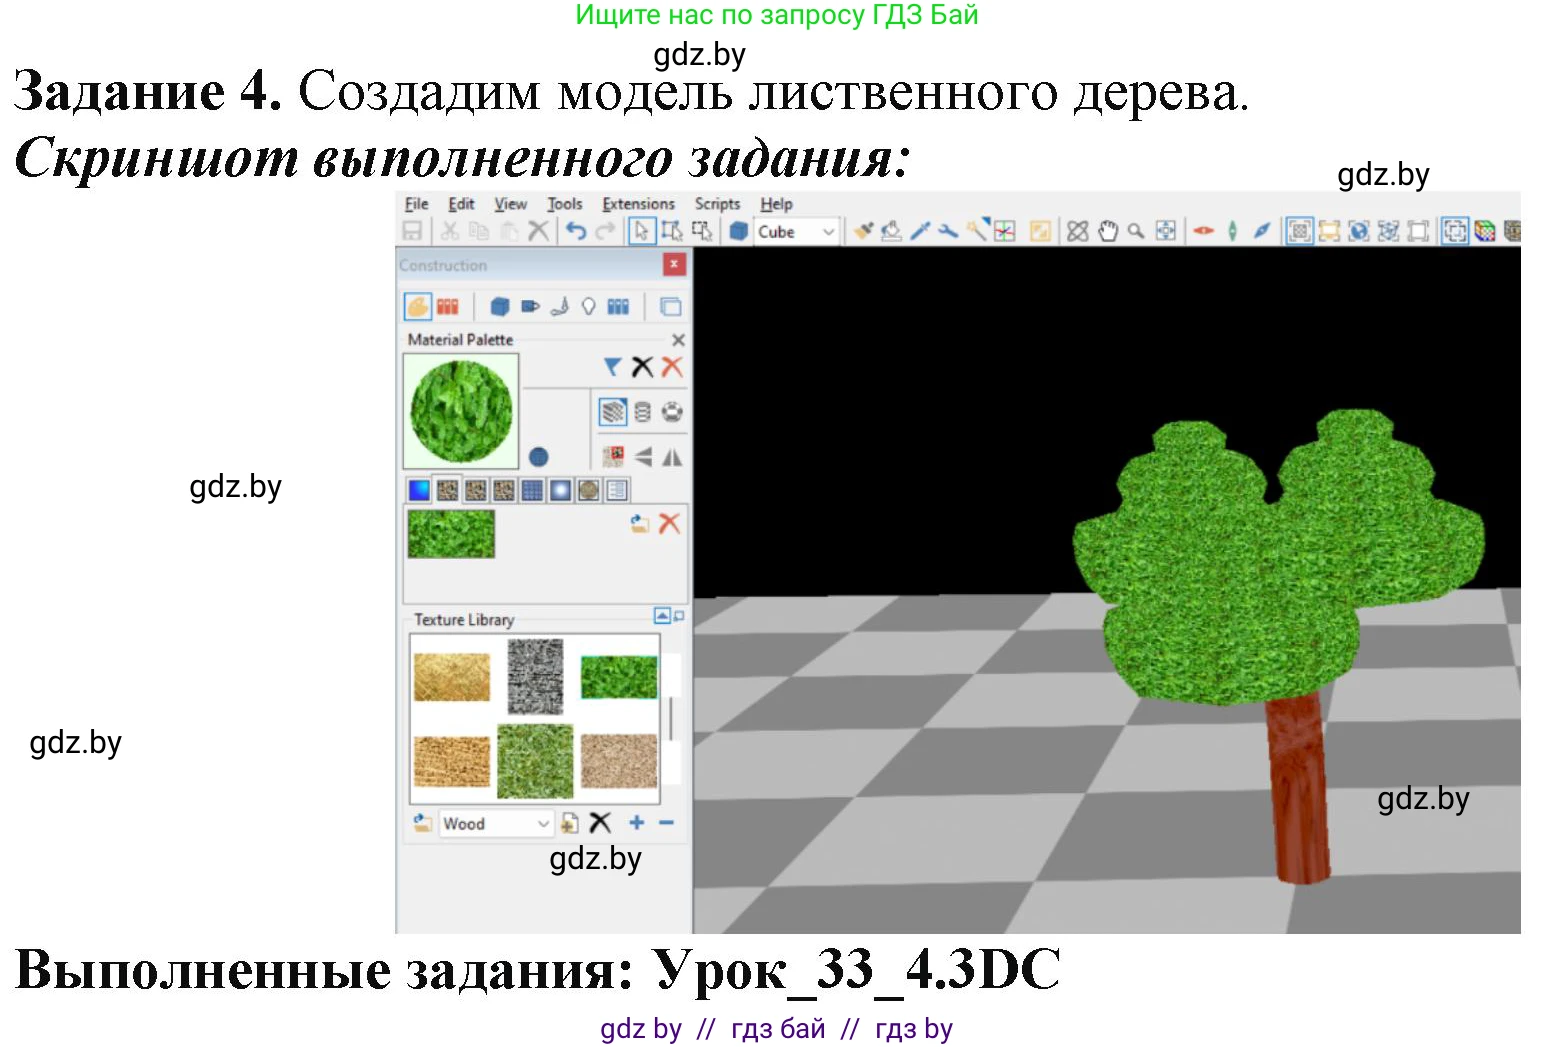Click the Undo arrow in toolbar
The image size is (1556, 1047).
(576, 231)
